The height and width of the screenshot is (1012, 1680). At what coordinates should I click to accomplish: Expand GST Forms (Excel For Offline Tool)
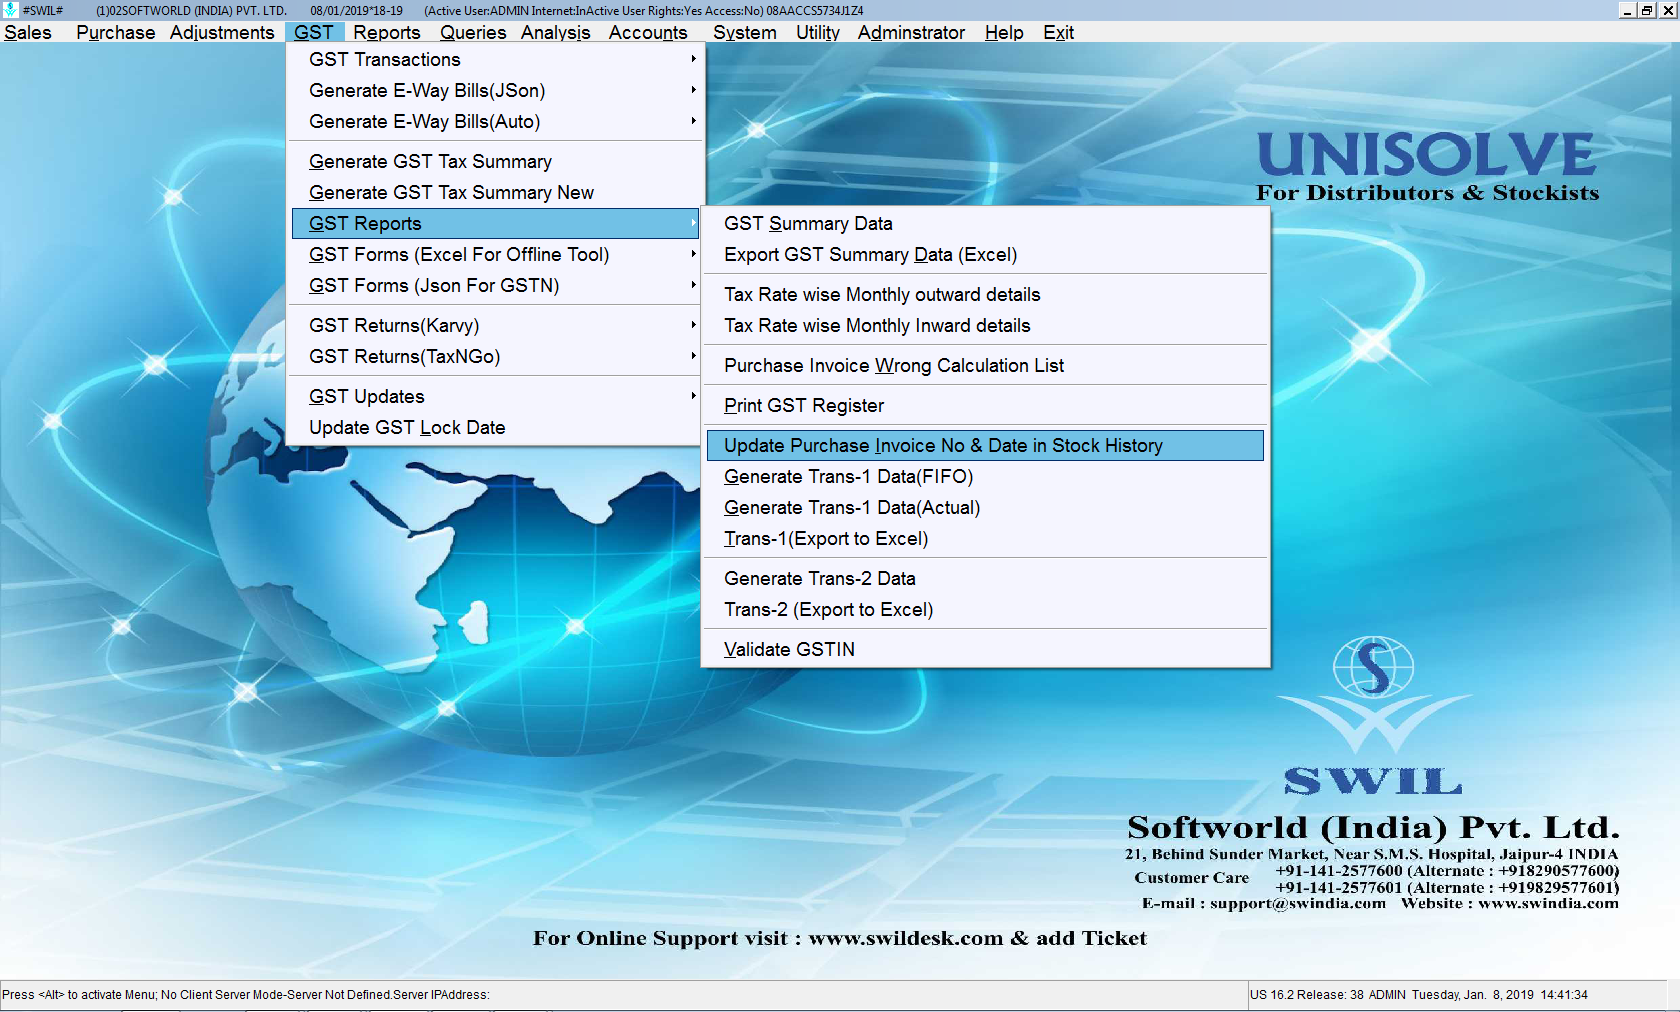click(x=497, y=255)
